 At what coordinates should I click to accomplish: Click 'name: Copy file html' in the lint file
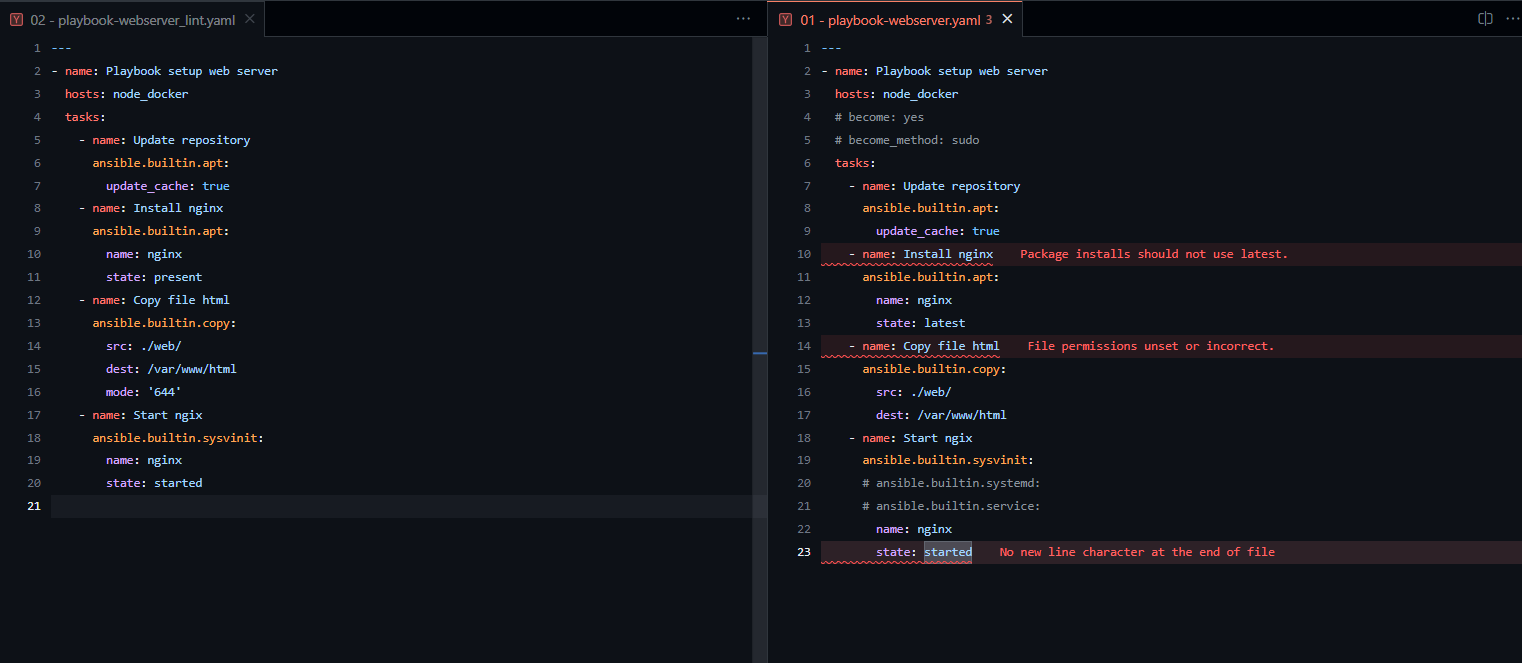click(161, 300)
